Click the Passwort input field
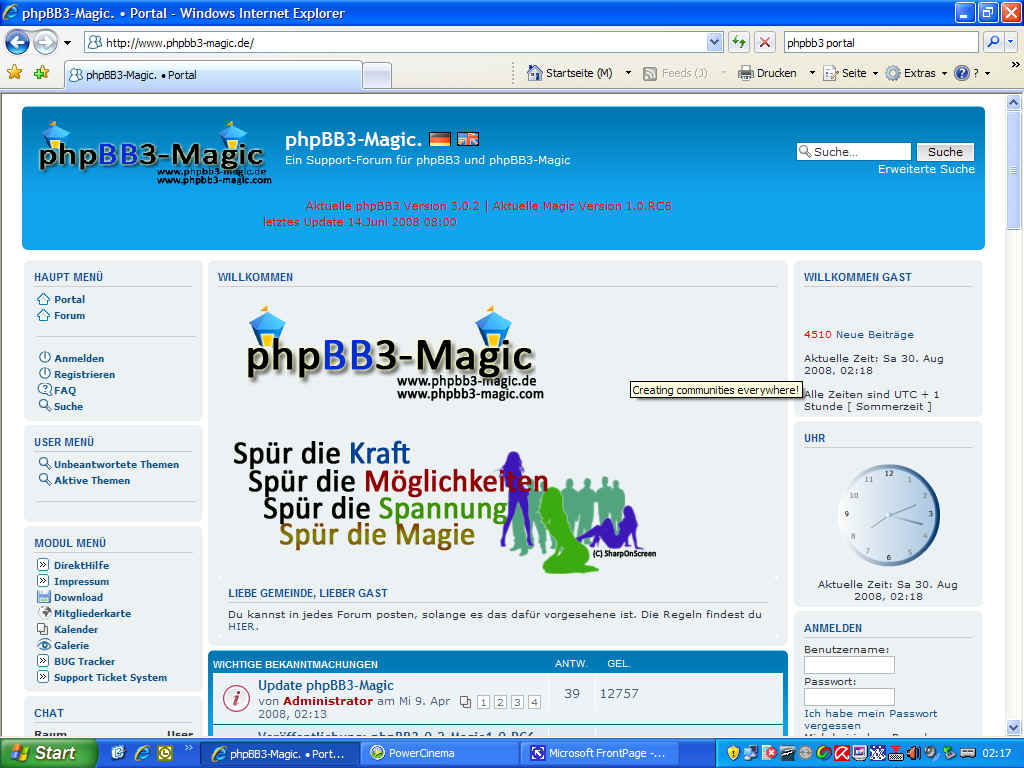This screenshot has width=1024, height=768. (x=849, y=696)
